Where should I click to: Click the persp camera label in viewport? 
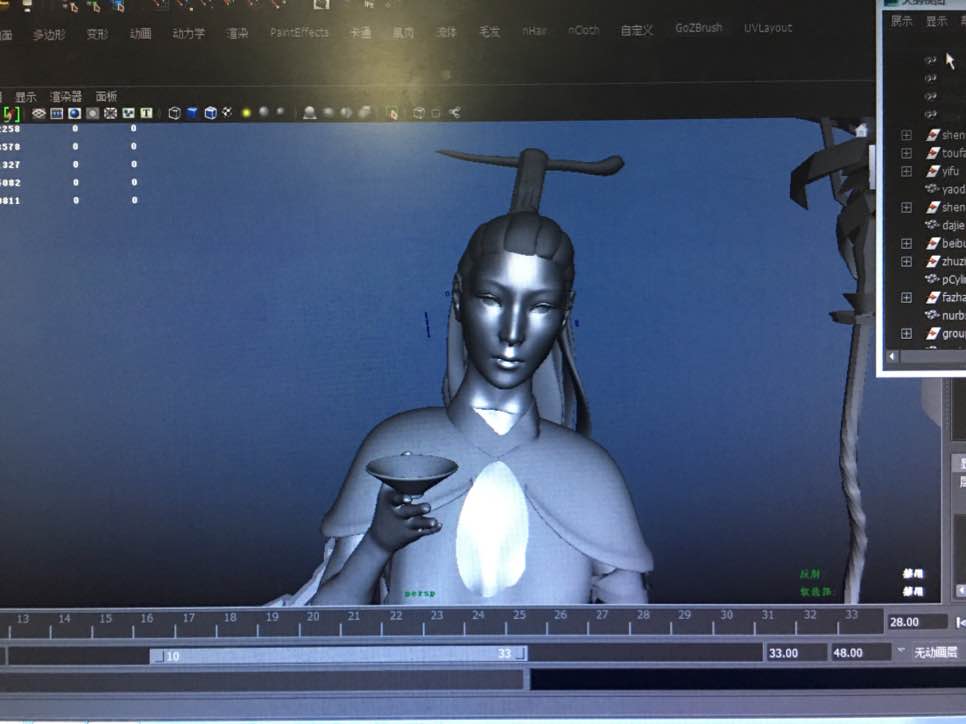pyautogui.click(x=420, y=593)
